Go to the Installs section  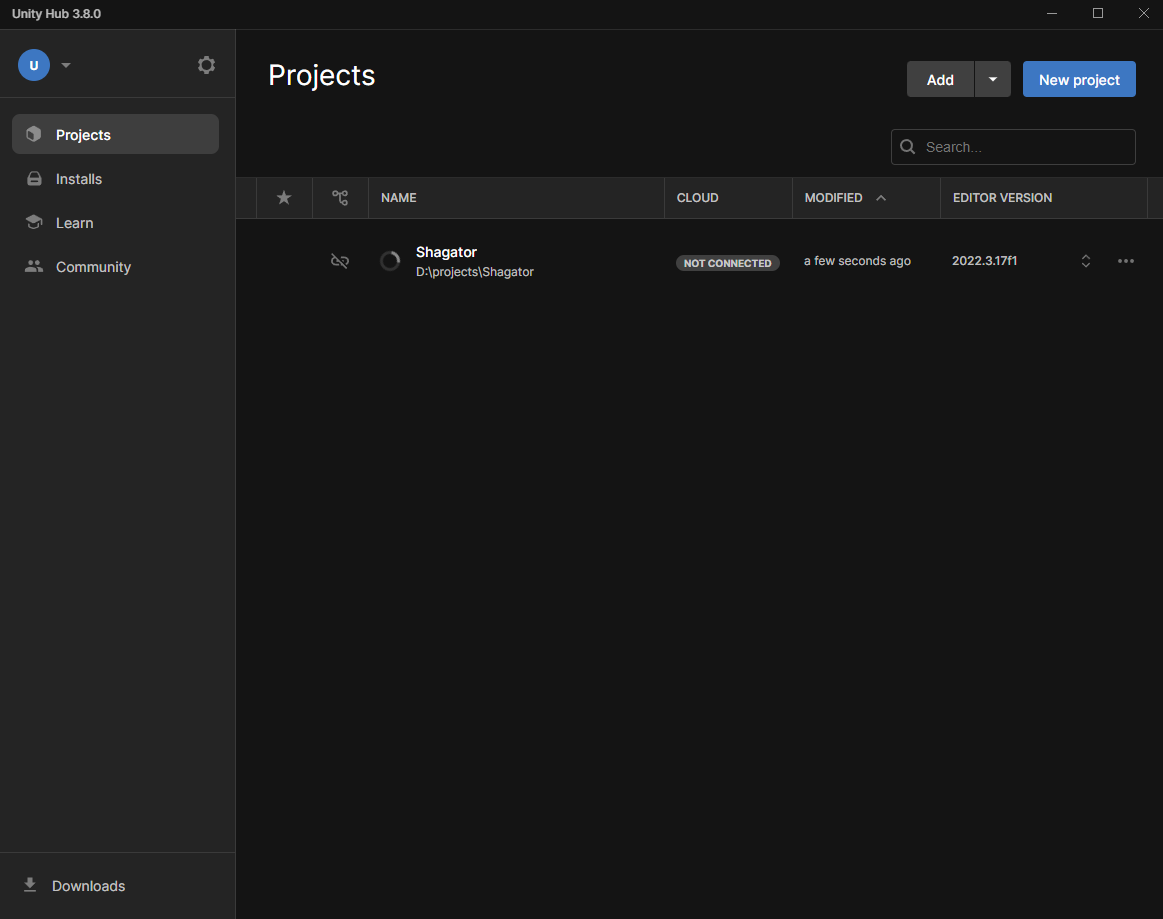tap(79, 179)
